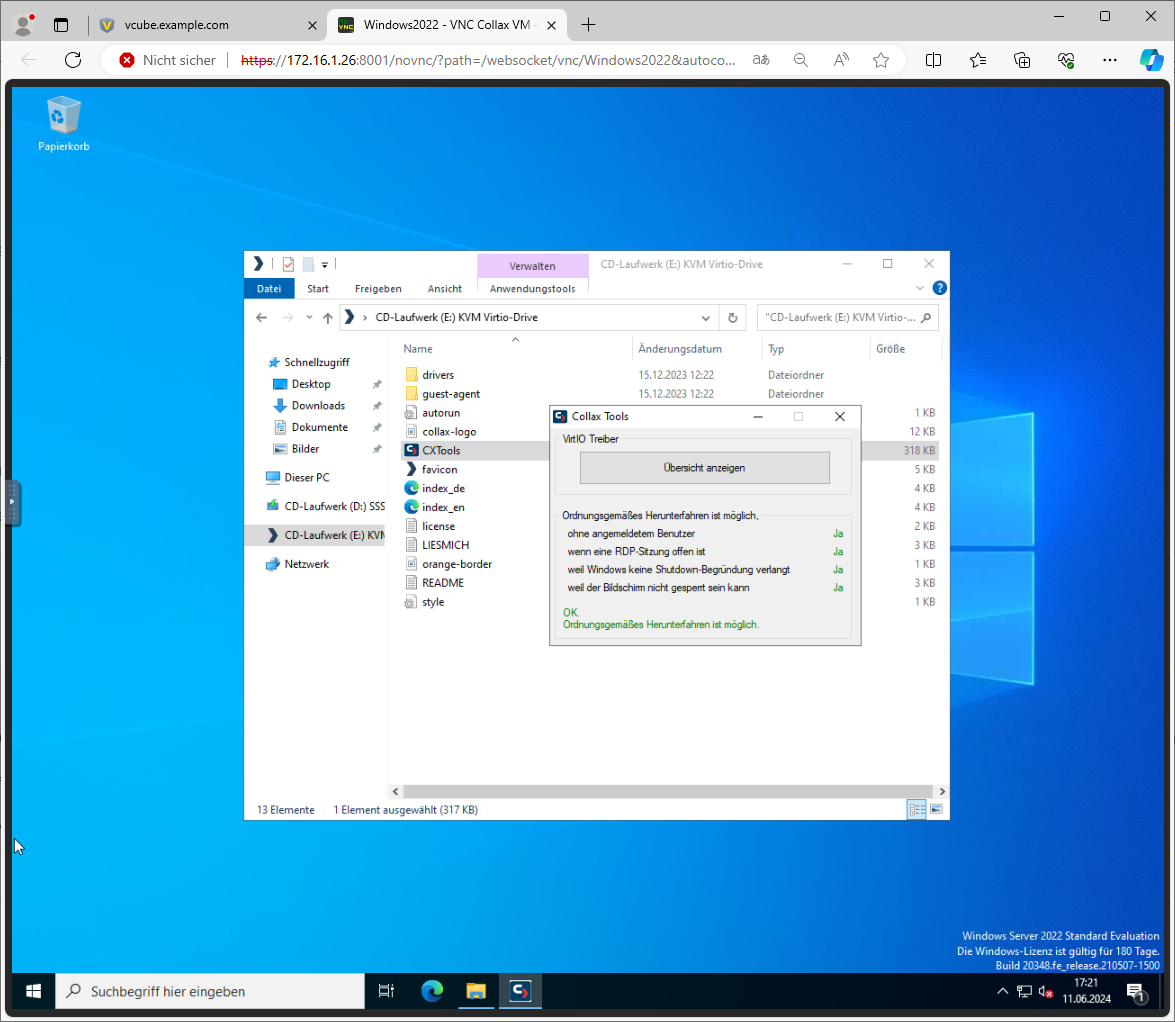Click the browser address bar URL

coord(488,60)
